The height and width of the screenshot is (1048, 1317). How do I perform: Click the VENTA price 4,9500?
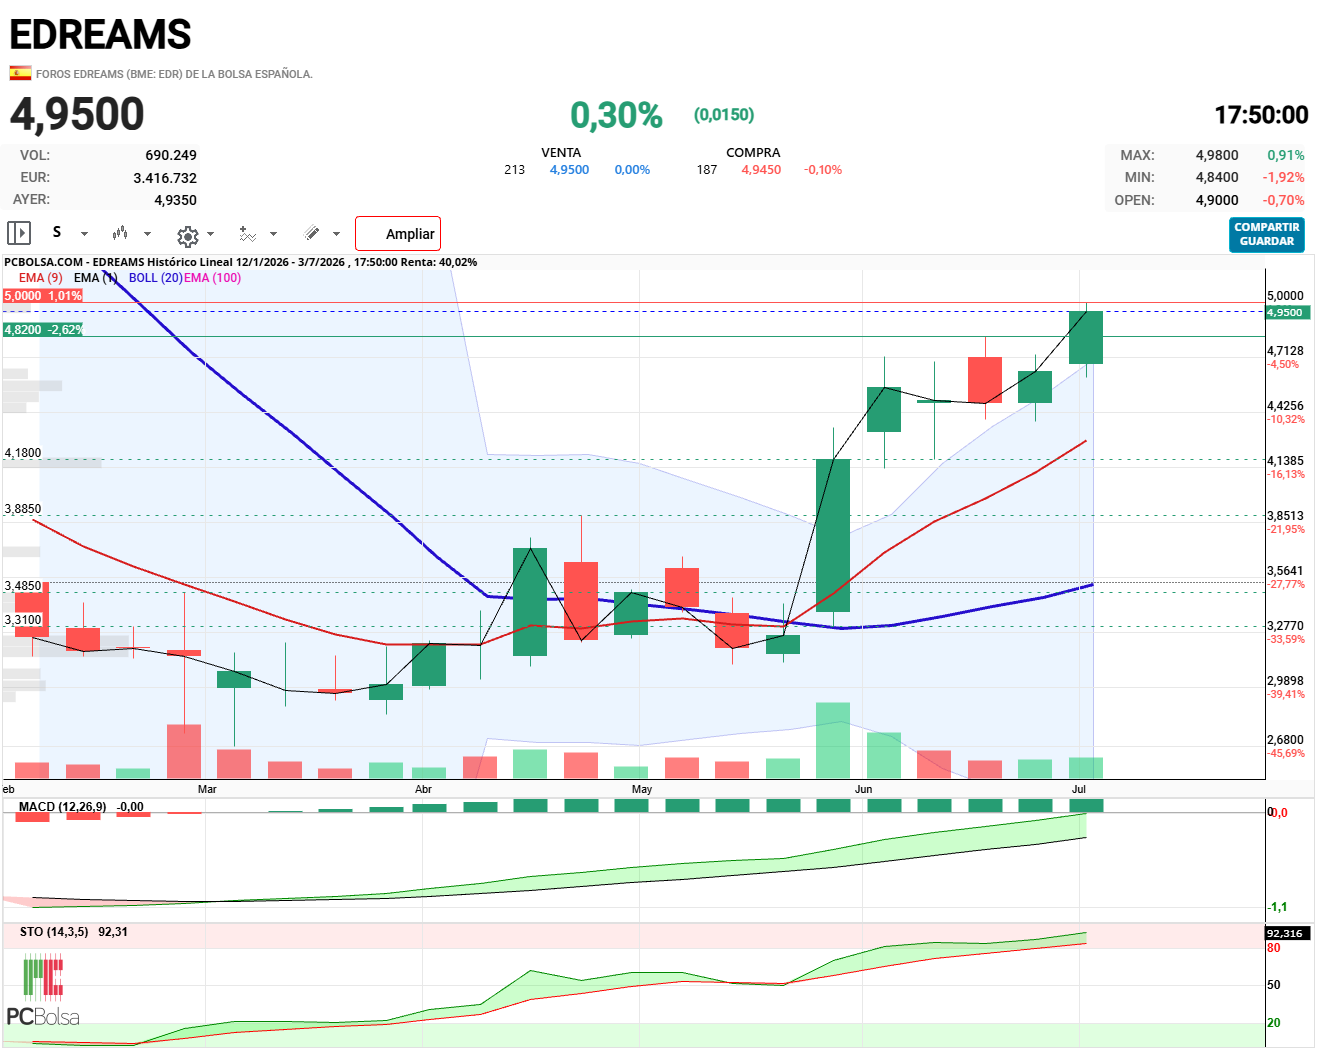(x=569, y=170)
